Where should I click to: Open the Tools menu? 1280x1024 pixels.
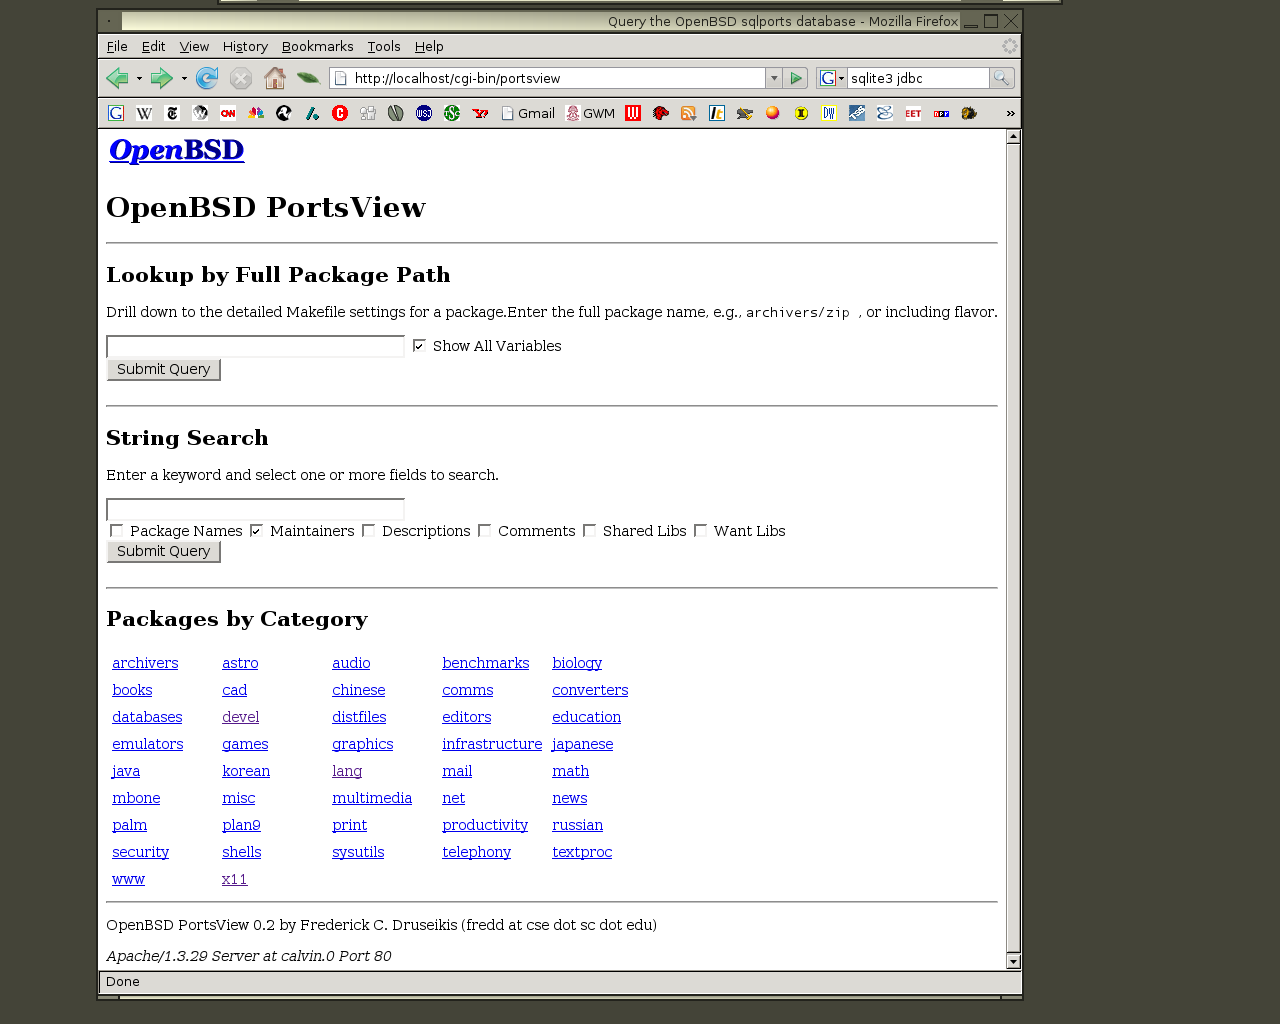pyautogui.click(x=383, y=46)
